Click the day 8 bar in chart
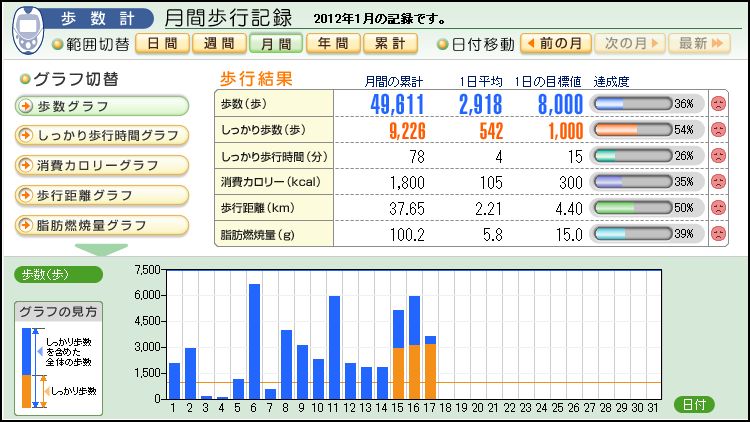 pos(287,365)
